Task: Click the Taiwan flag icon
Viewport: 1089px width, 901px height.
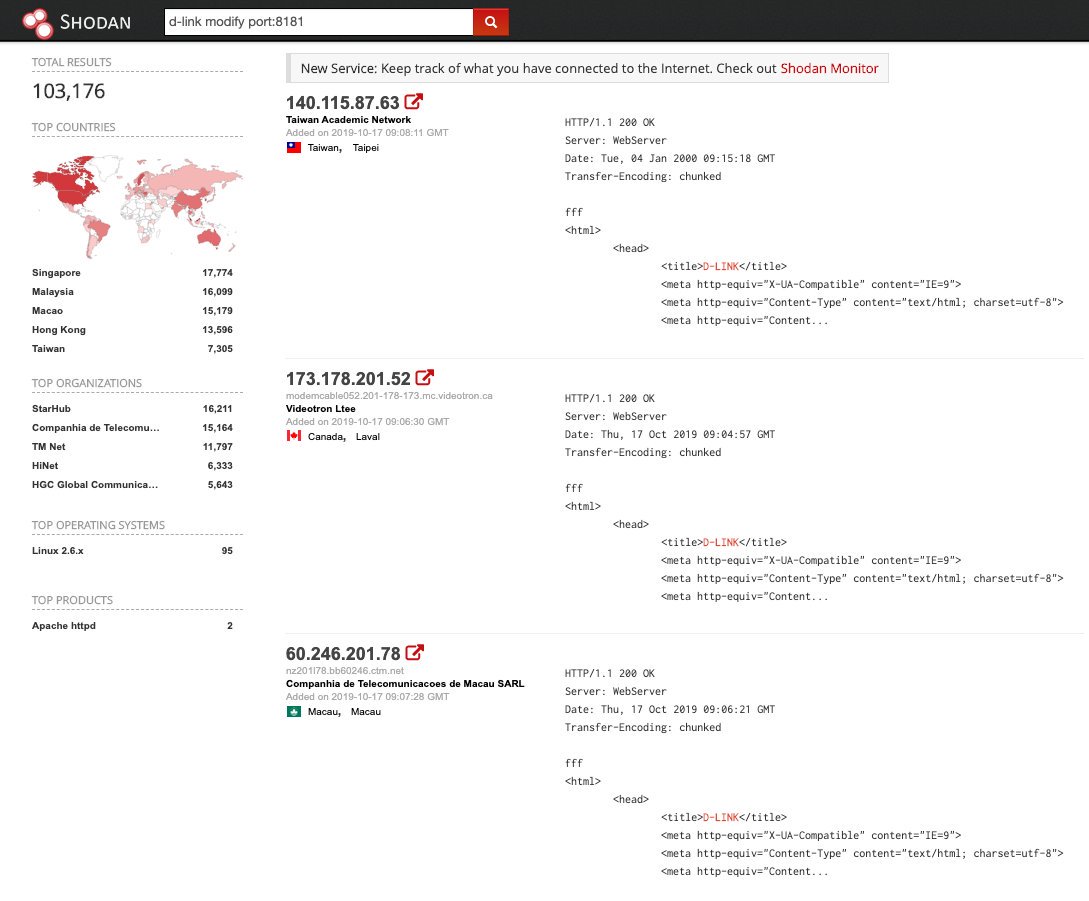Action: (294, 147)
